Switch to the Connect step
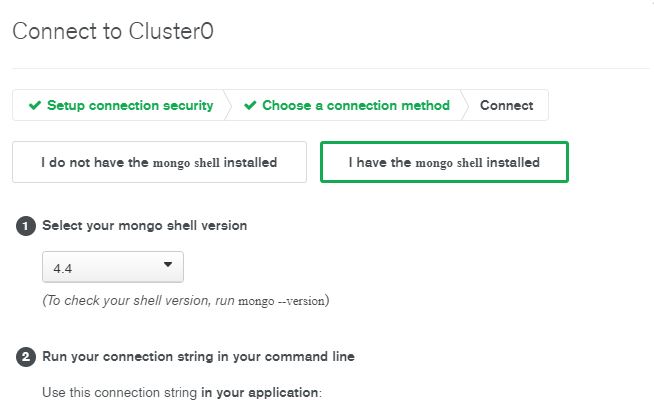The height and width of the screenshot is (407, 654). [506, 106]
